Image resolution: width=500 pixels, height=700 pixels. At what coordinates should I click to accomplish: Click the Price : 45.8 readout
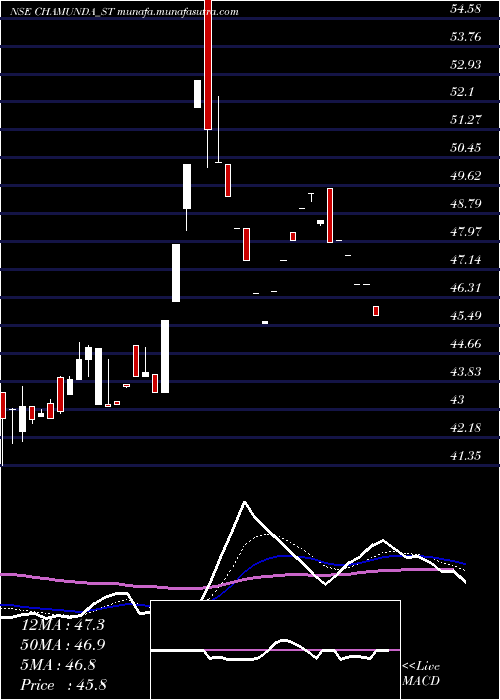tap(63, 685)
